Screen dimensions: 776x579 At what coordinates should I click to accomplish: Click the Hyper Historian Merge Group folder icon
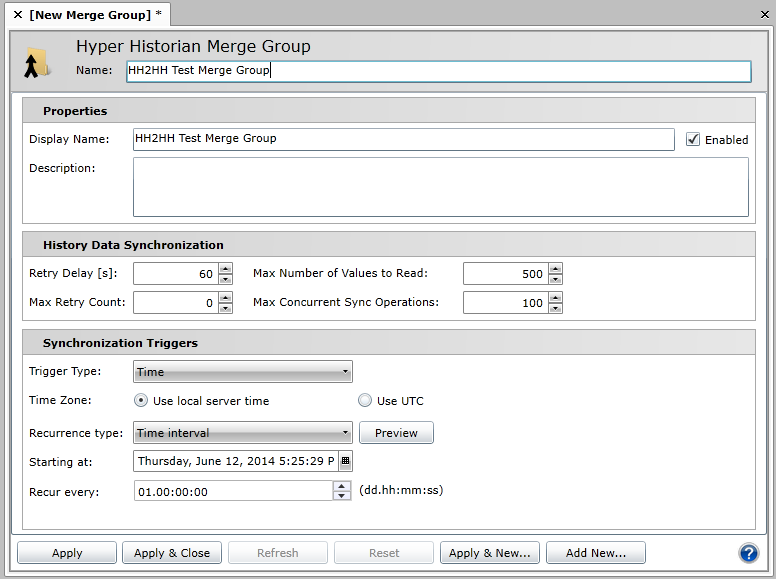[37, 62]
